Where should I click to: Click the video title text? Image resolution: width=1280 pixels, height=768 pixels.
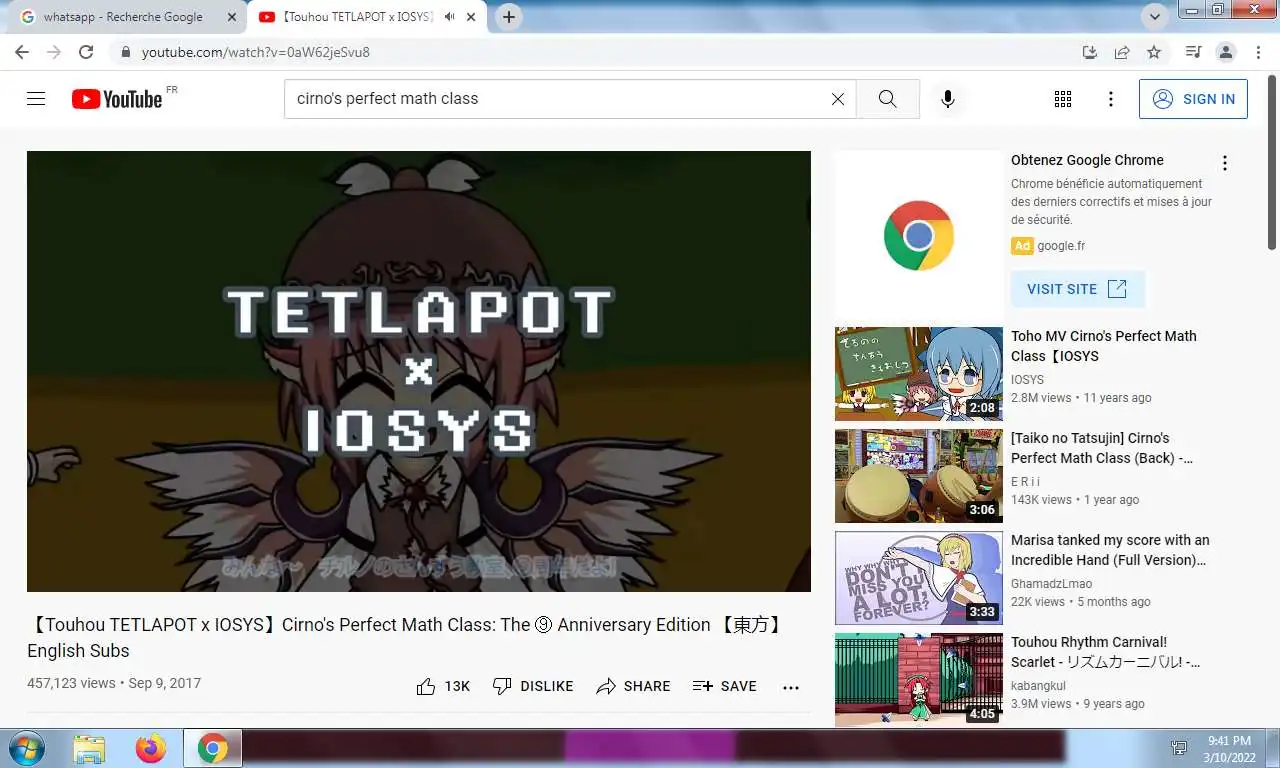[x=404, y=637]
